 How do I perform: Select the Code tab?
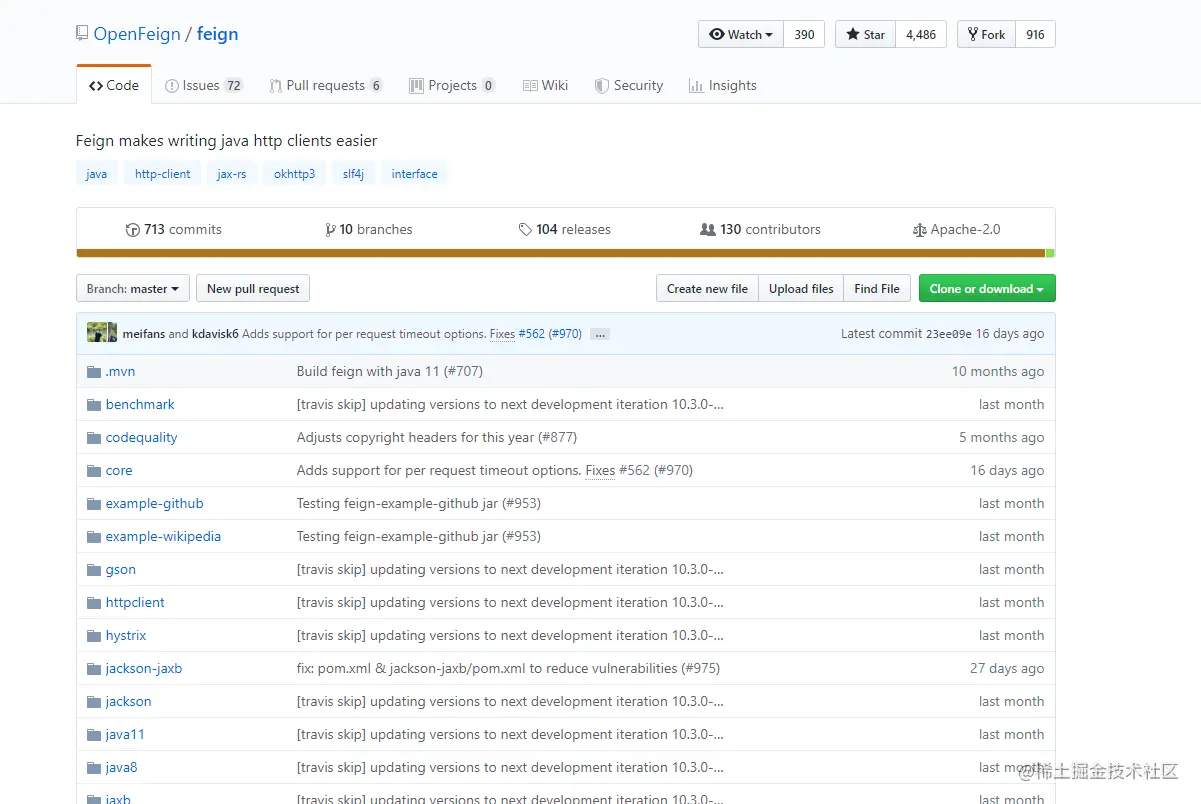114,85
